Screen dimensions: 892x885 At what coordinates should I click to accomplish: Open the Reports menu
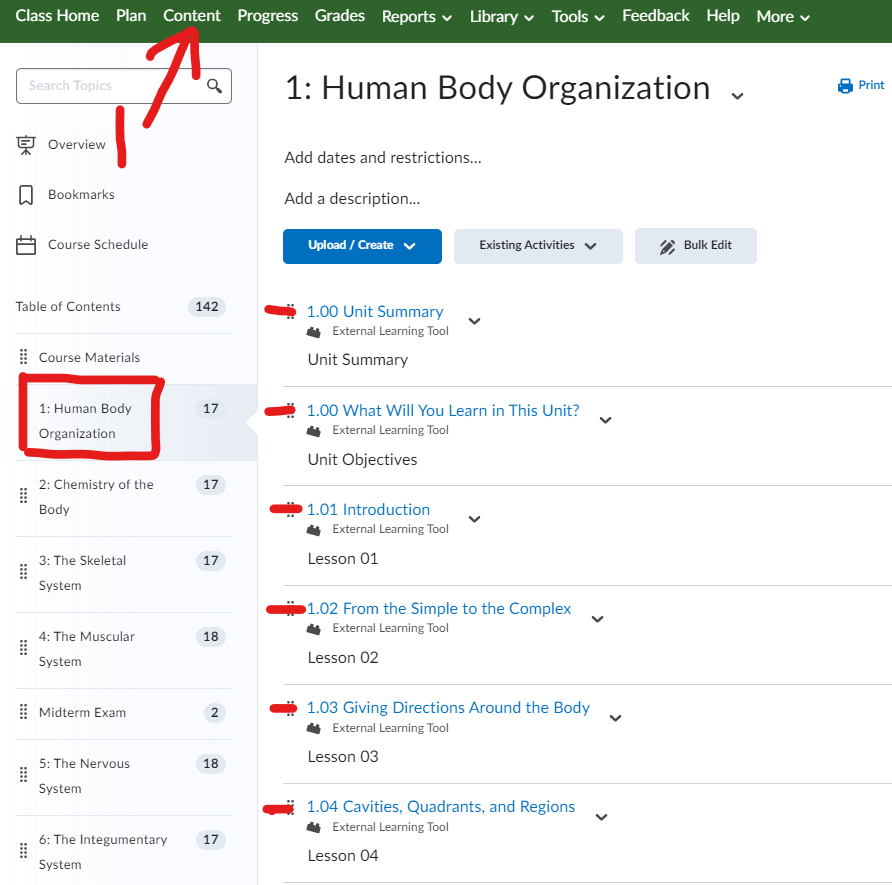tap(416, 17)
